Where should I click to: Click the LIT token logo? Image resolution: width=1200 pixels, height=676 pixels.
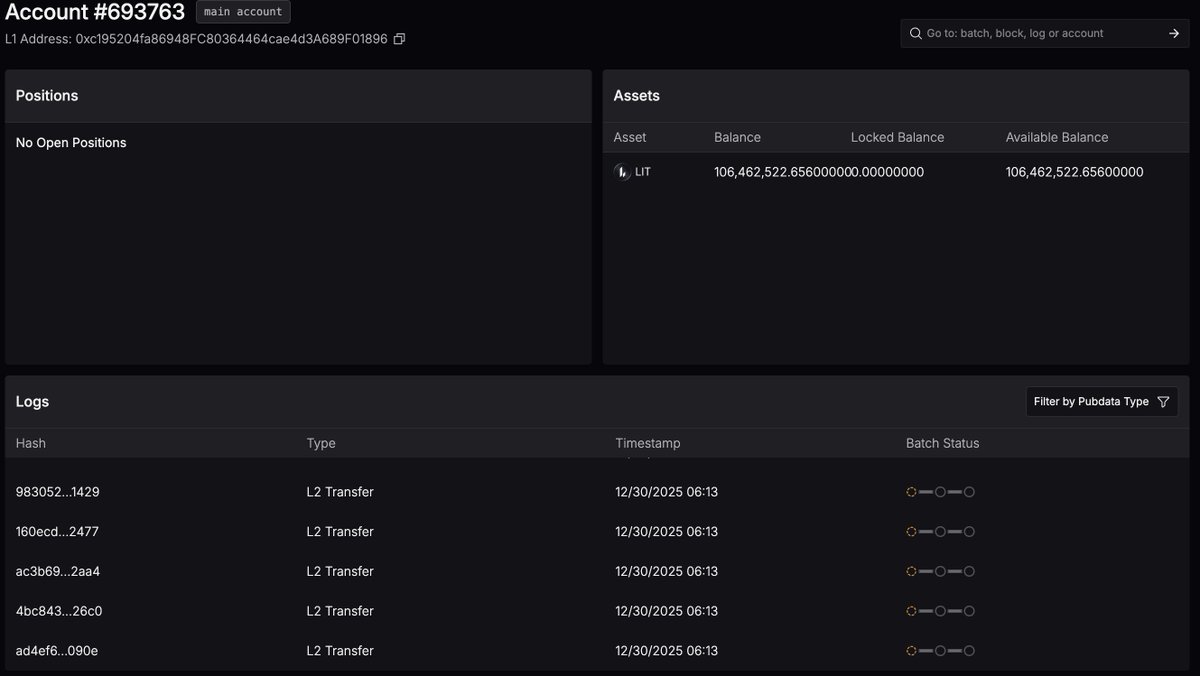(x=621, y=171)
